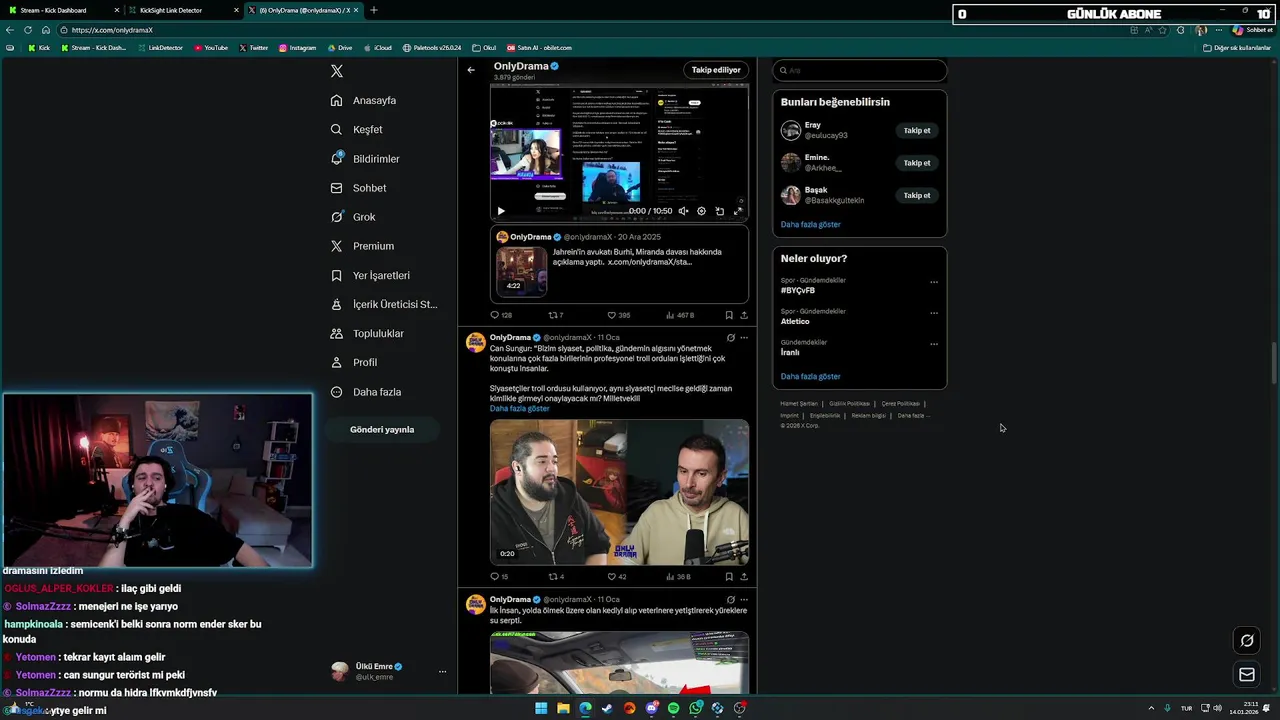Expand Daha fazla menu in sidebar
This screenshot has height=720, width=1280.
(x=366, y=392)
